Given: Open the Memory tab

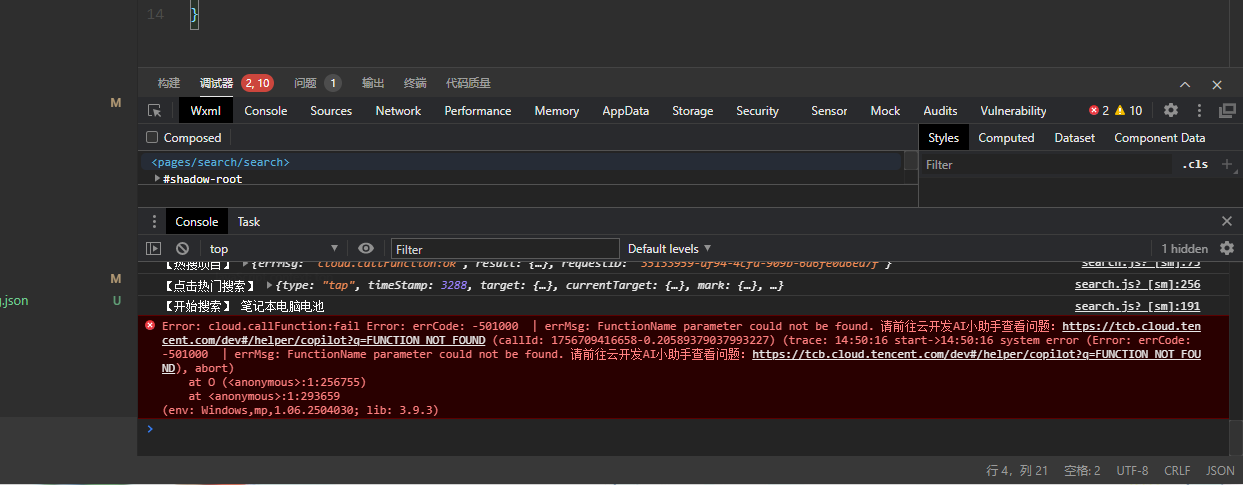Looking at the screenshot, I should tap(557, 111).
